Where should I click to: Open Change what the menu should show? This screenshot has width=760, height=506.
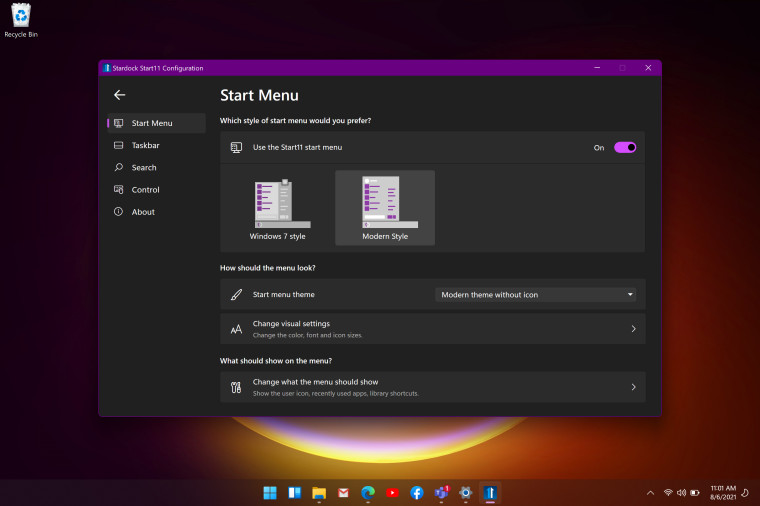pyautogui.click(x=432, y=387)
